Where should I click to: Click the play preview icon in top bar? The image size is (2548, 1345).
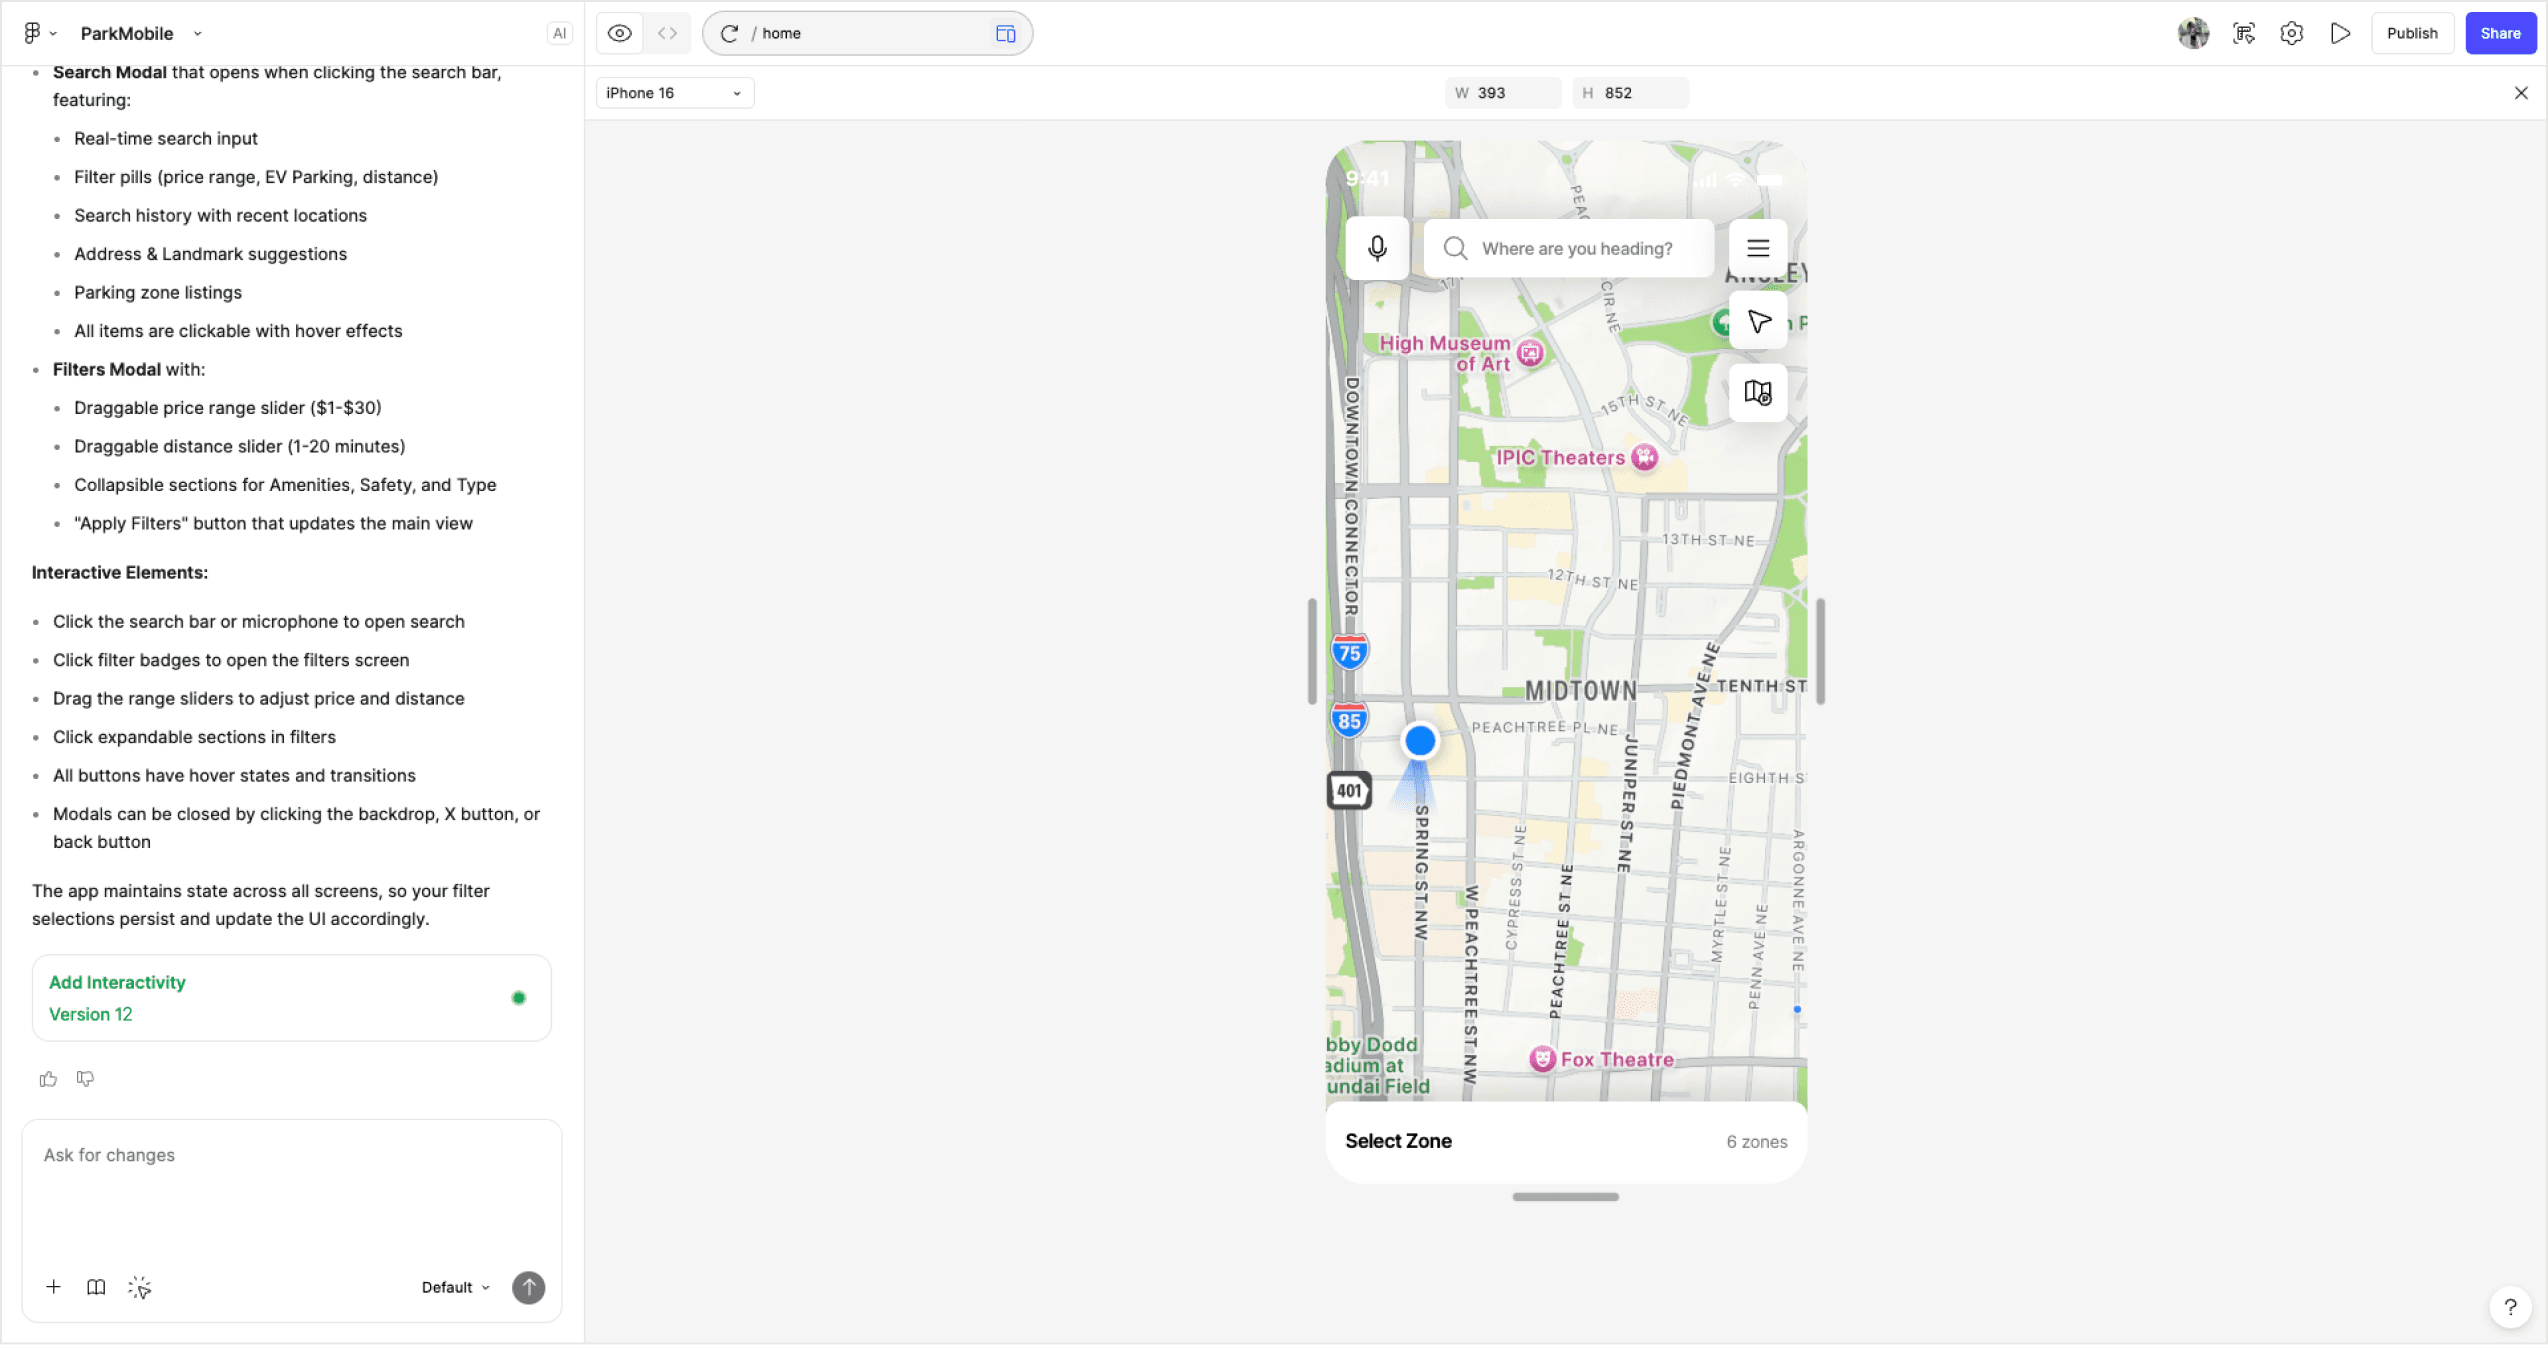click(x=2340, y=33)
